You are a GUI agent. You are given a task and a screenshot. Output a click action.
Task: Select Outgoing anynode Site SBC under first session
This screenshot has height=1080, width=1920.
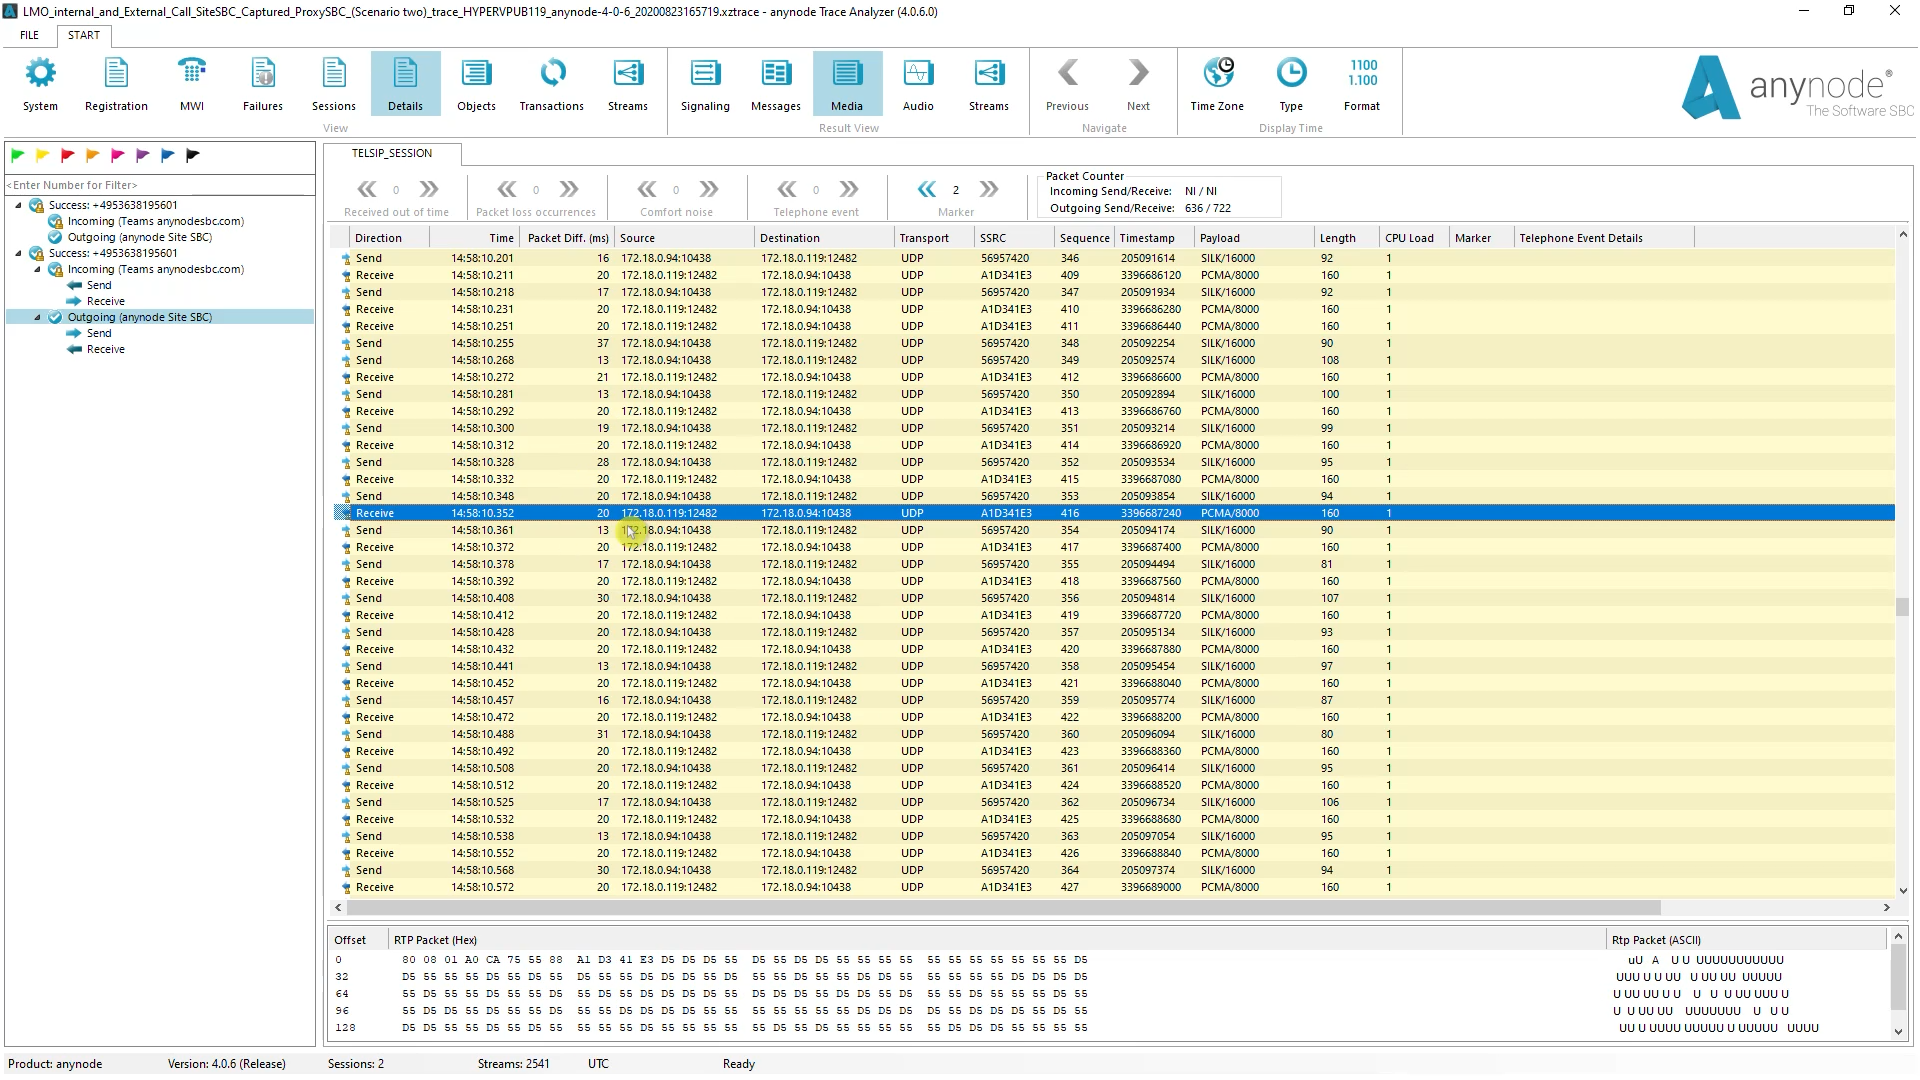click(139, 237)
